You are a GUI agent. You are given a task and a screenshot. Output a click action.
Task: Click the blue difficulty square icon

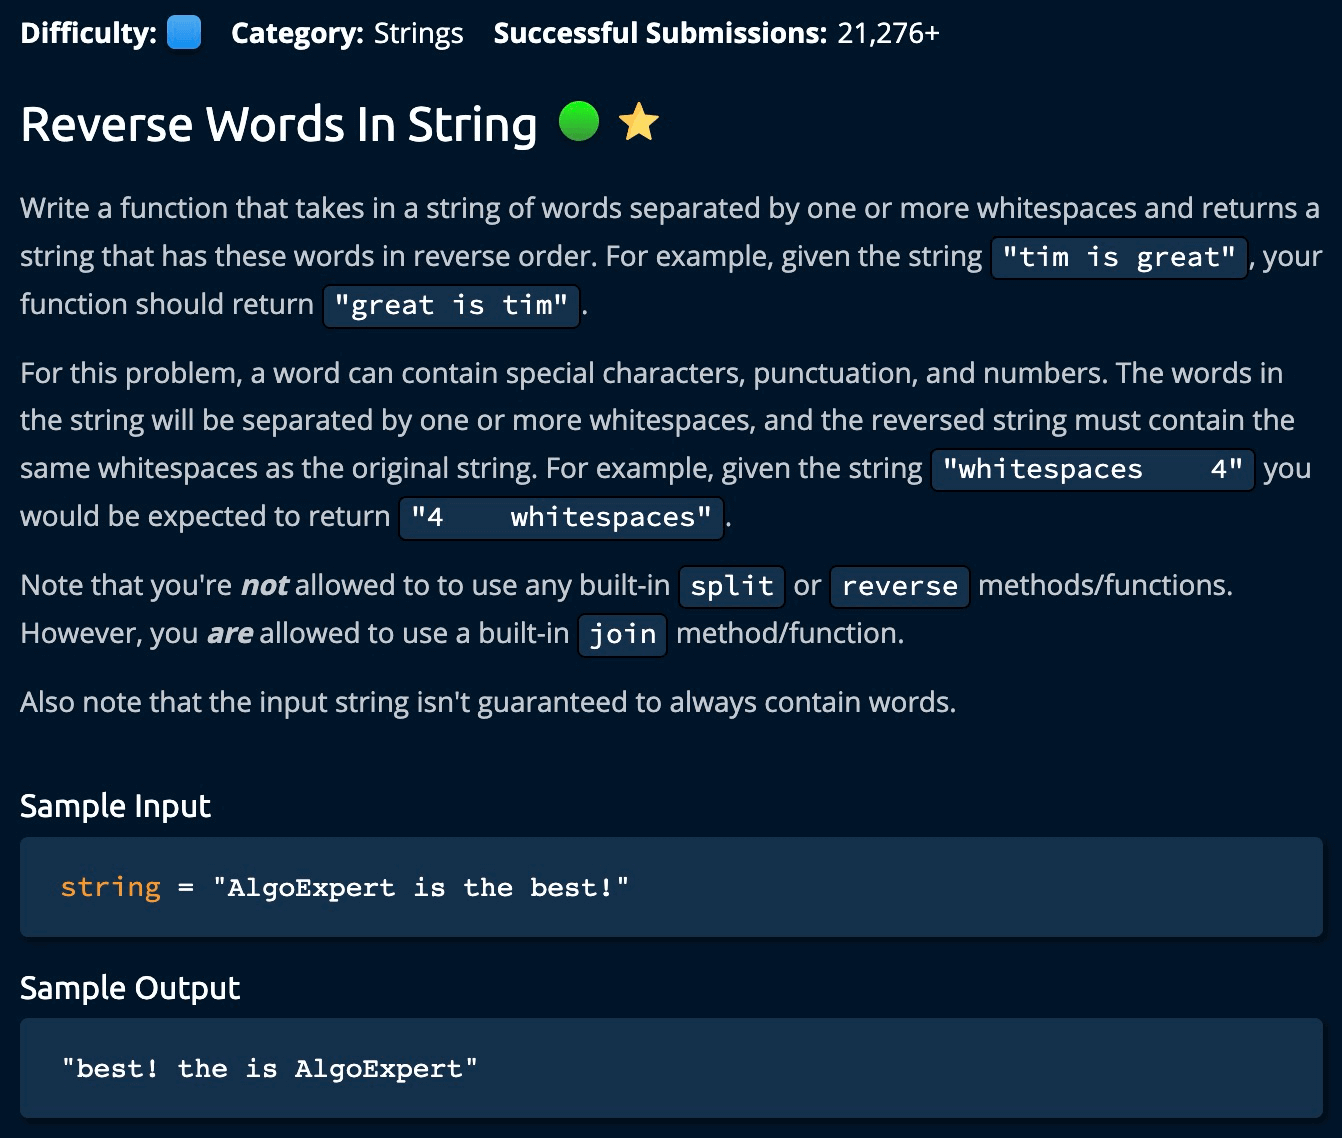point(184,33)
